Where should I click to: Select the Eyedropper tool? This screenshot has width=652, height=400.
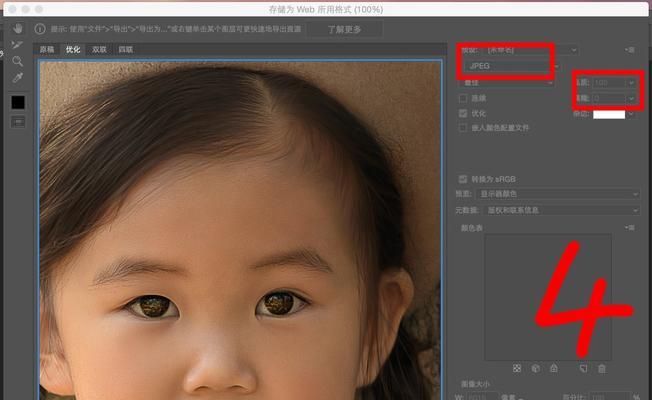(x=17, y=78)
